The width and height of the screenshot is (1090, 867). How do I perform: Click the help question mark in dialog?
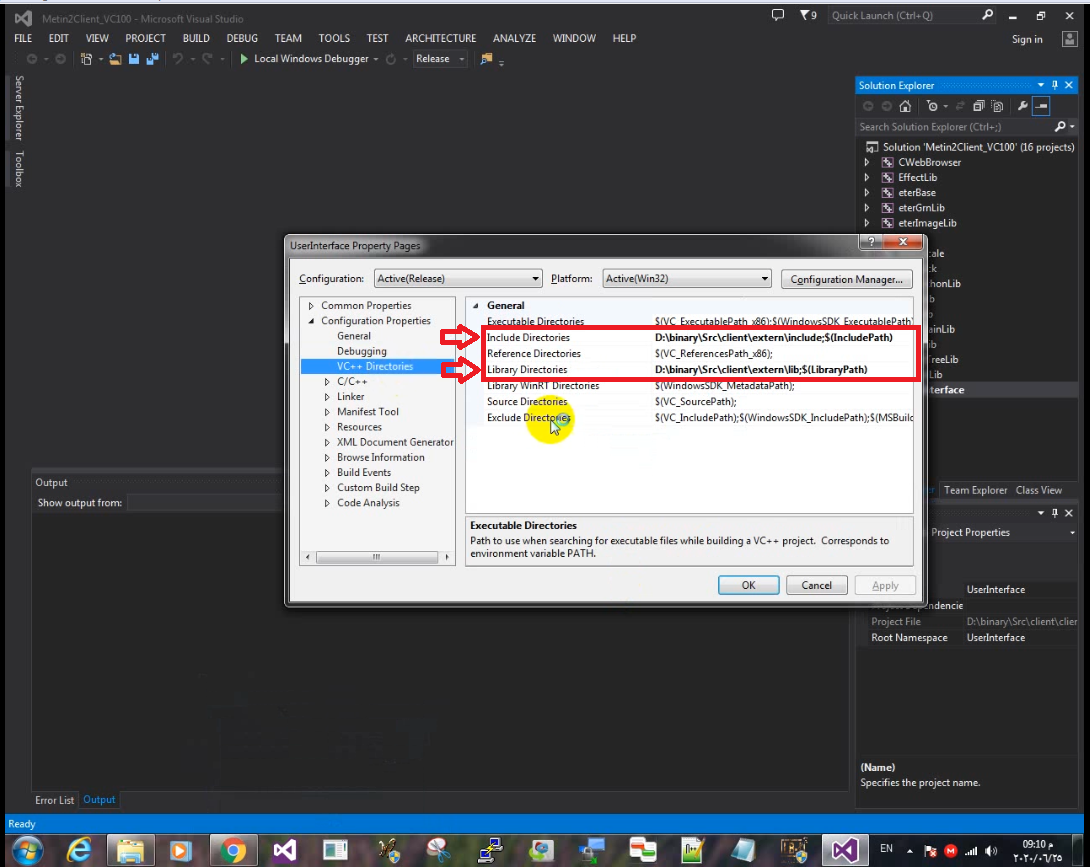click(x=871, y=241)
